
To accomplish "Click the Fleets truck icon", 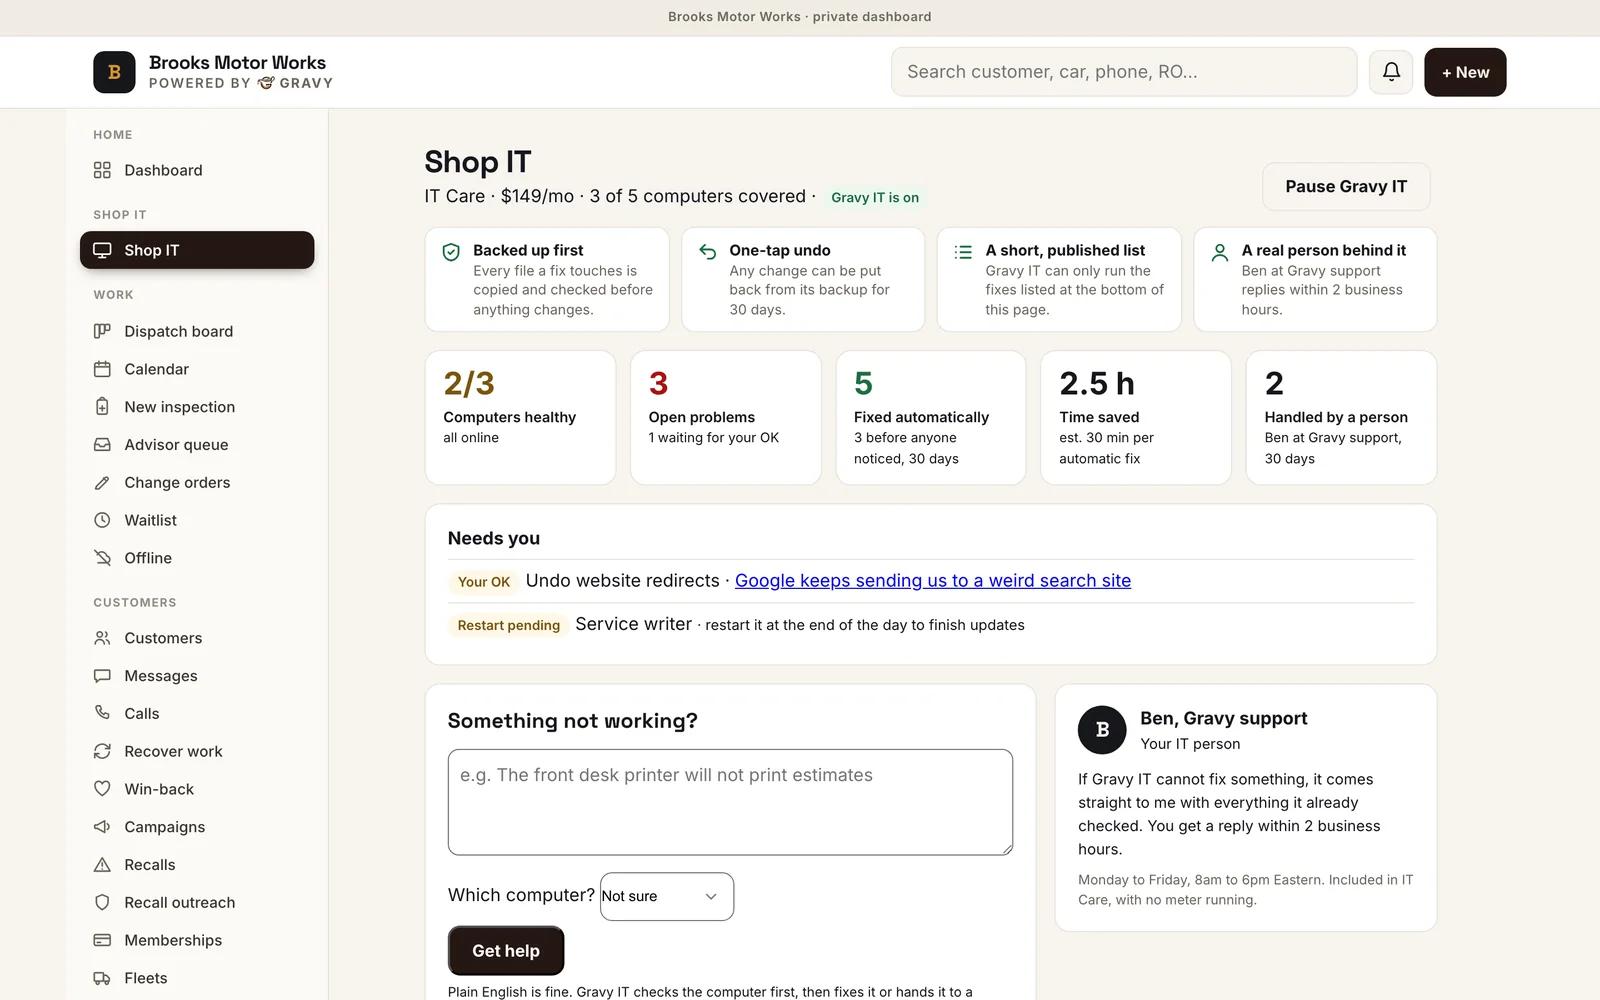I will point(102,978).
